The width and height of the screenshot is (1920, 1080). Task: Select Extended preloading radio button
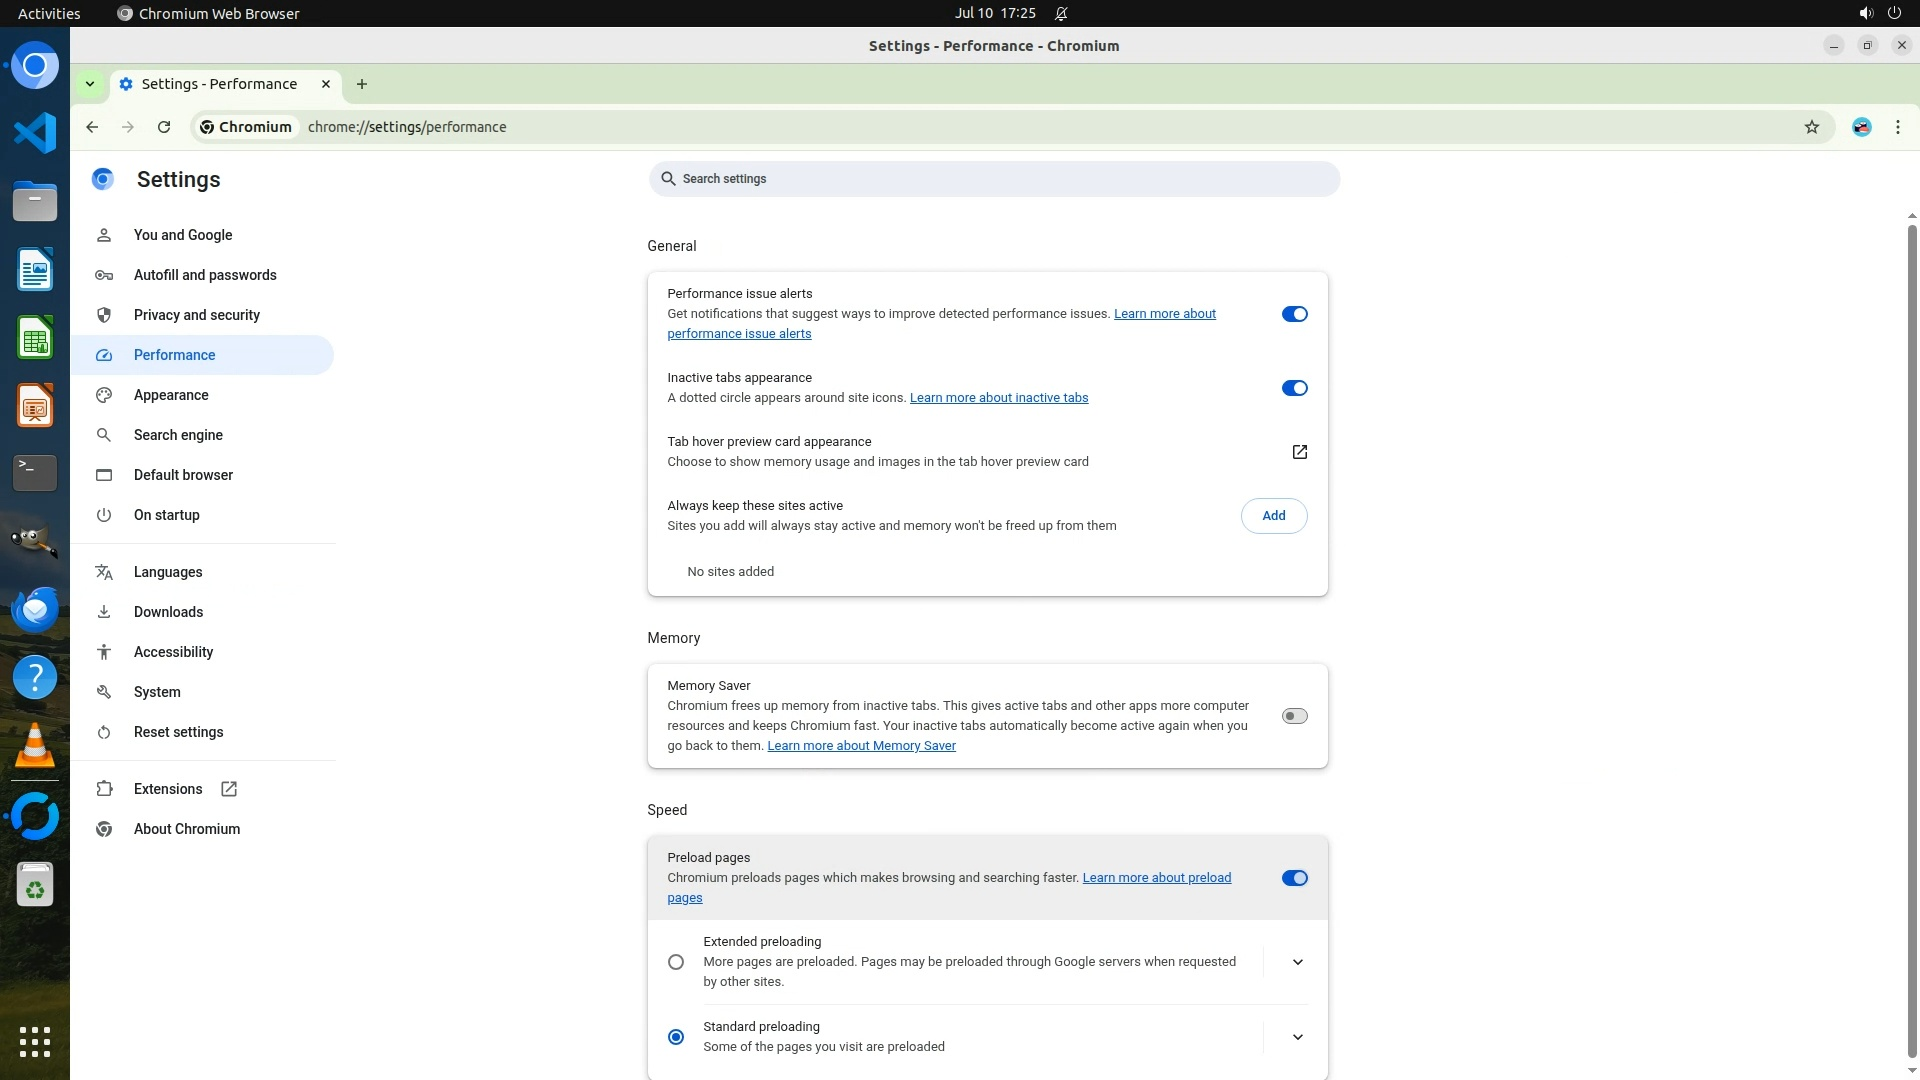pos(676,962)
